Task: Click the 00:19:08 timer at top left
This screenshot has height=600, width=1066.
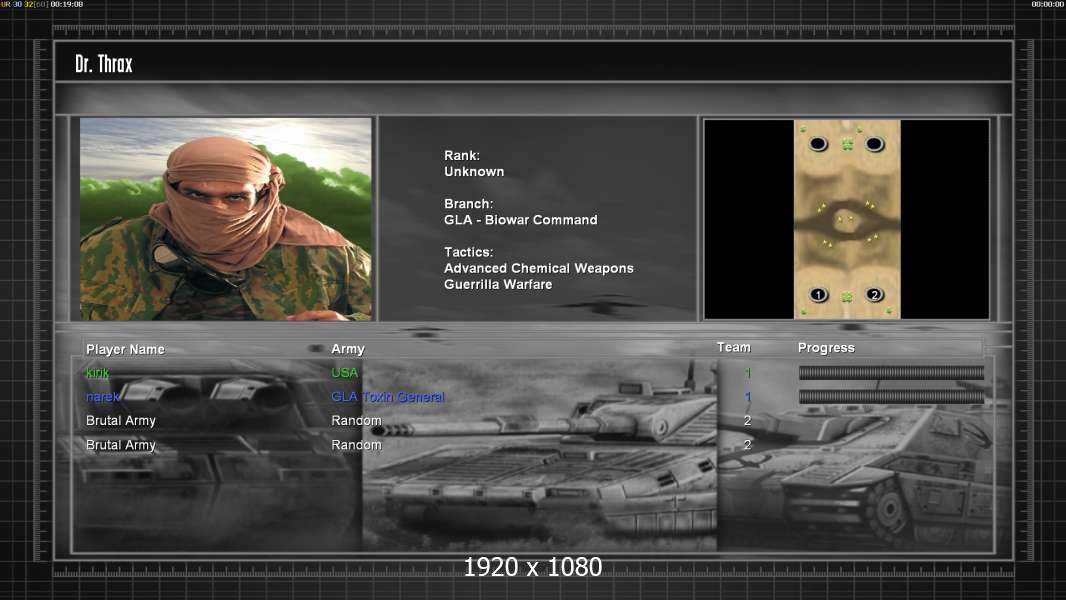Action: 67,4
